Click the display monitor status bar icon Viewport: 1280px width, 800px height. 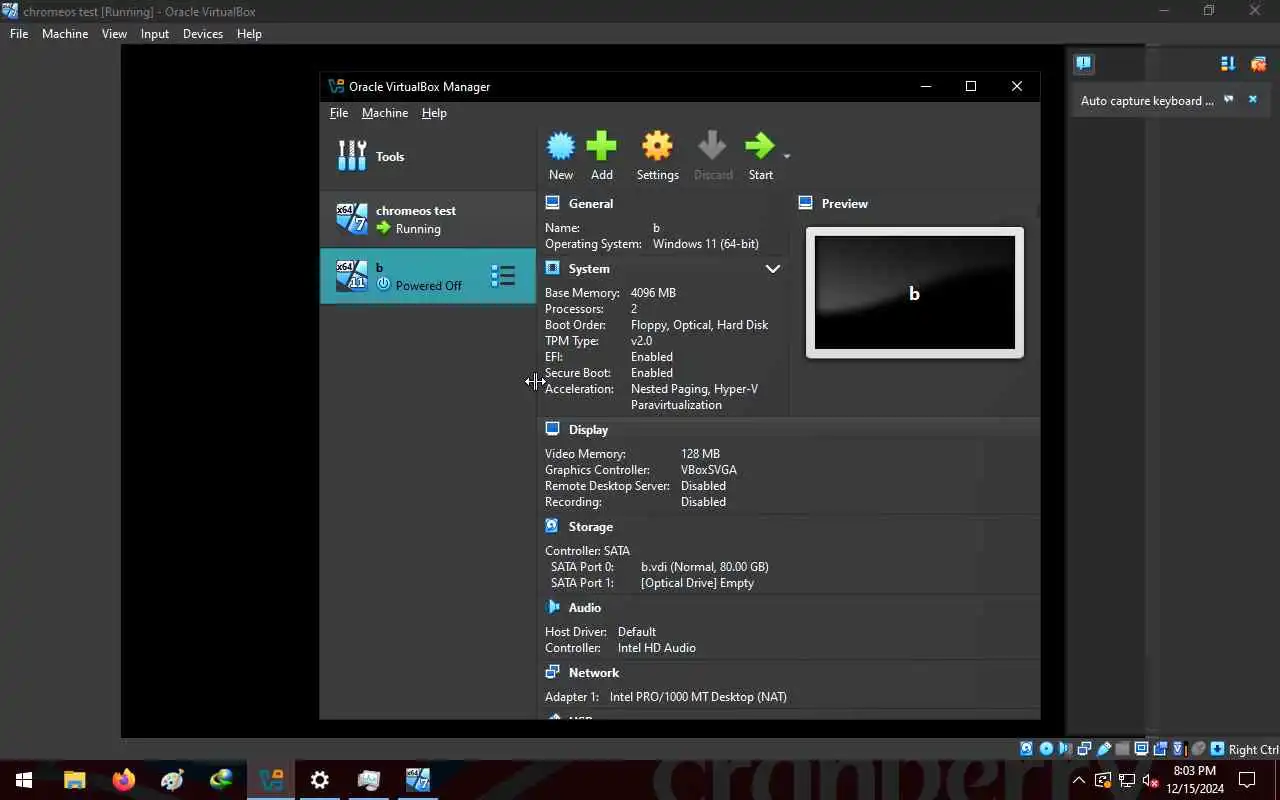[x=1141, y=749]
